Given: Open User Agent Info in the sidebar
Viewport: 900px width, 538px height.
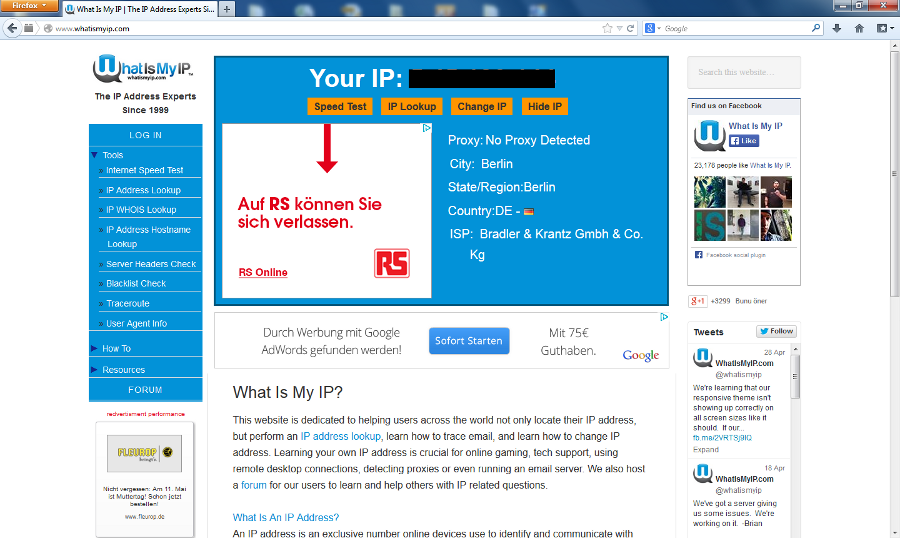Looking at the screenshot, I should (137, 323).
